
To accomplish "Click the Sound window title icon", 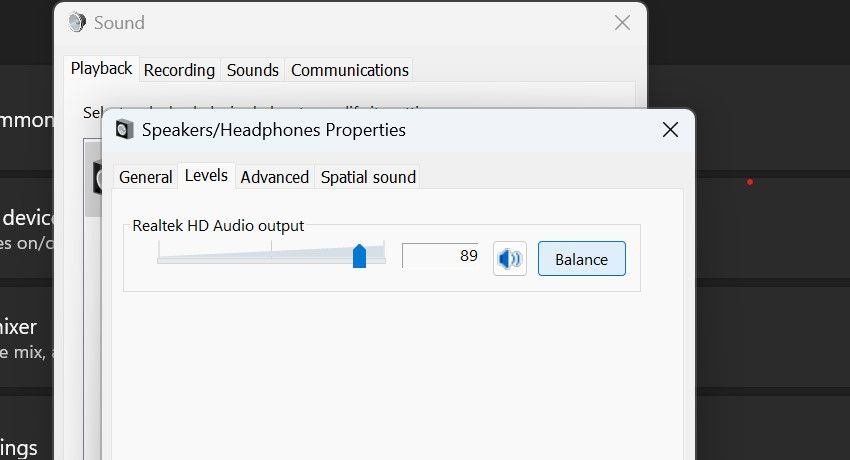I will coord(77,22).
